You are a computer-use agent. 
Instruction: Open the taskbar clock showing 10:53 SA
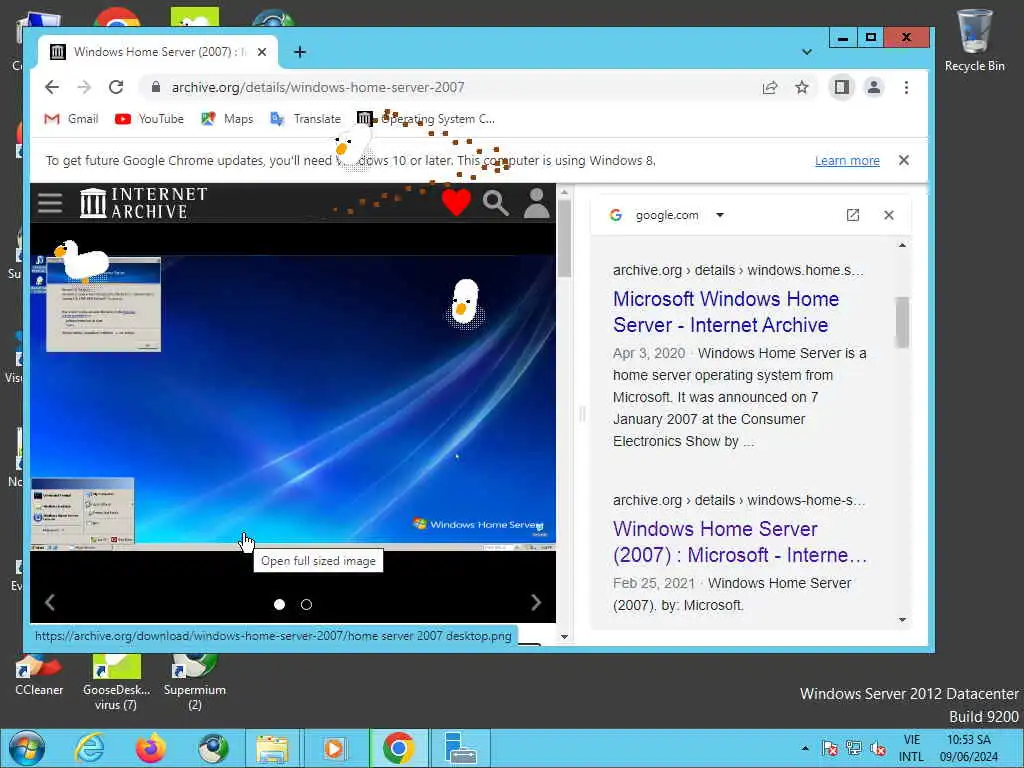(969, 748)
